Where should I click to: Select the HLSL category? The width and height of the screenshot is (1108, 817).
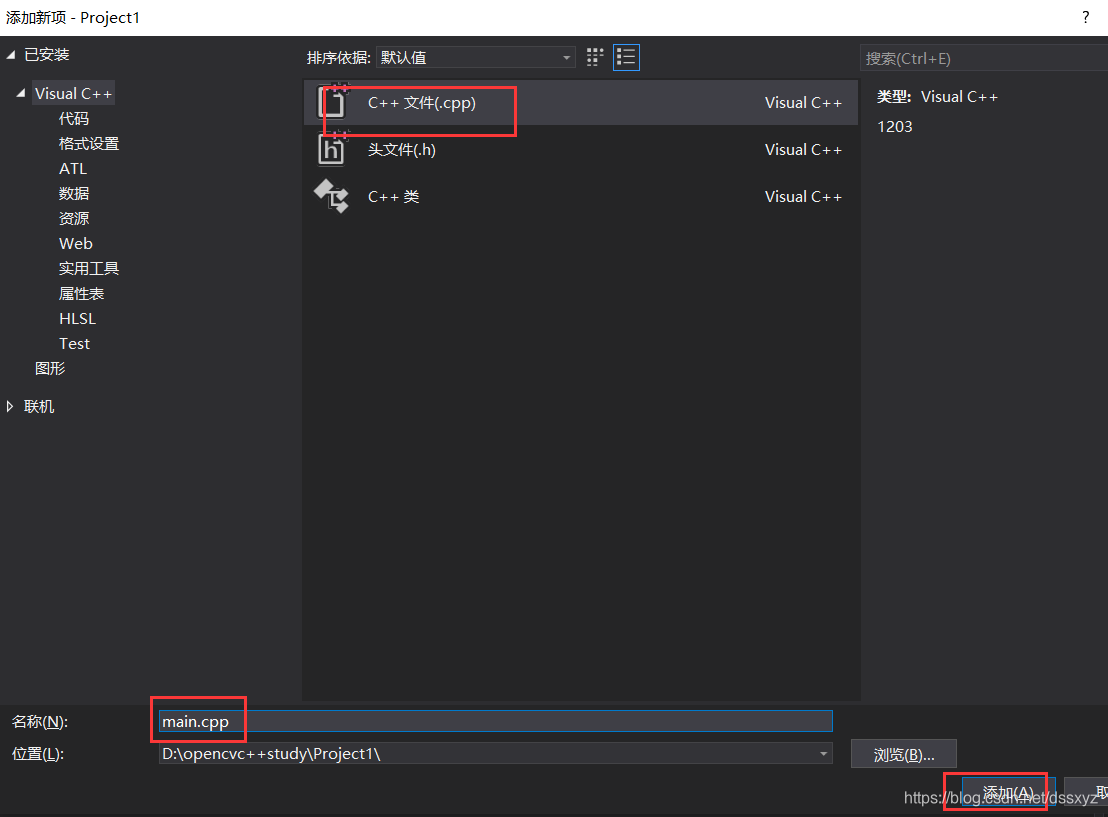[77, 319]
